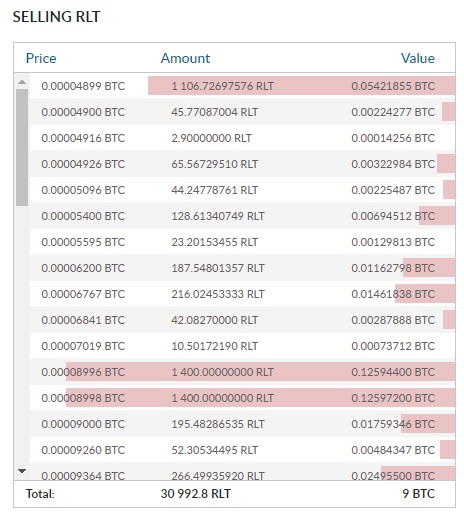Click the scroll down arrow in order list
Image resolution: width=464 pixels, height=515 pixels.
[x=22, y=471]
